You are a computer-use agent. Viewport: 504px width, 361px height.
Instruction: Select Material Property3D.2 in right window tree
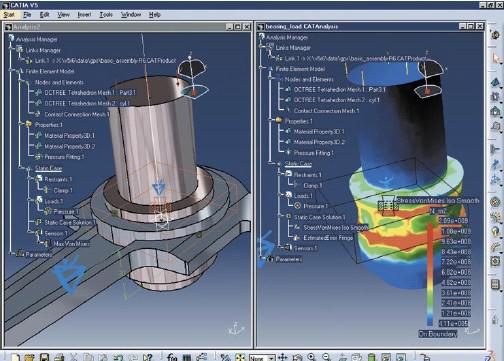point(319,142)
